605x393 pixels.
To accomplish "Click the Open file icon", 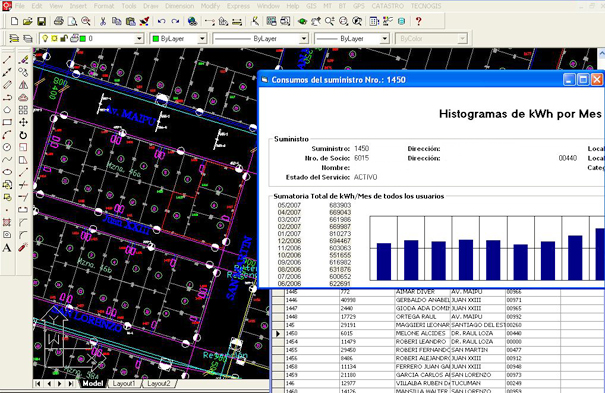I will tap(27, 21).
